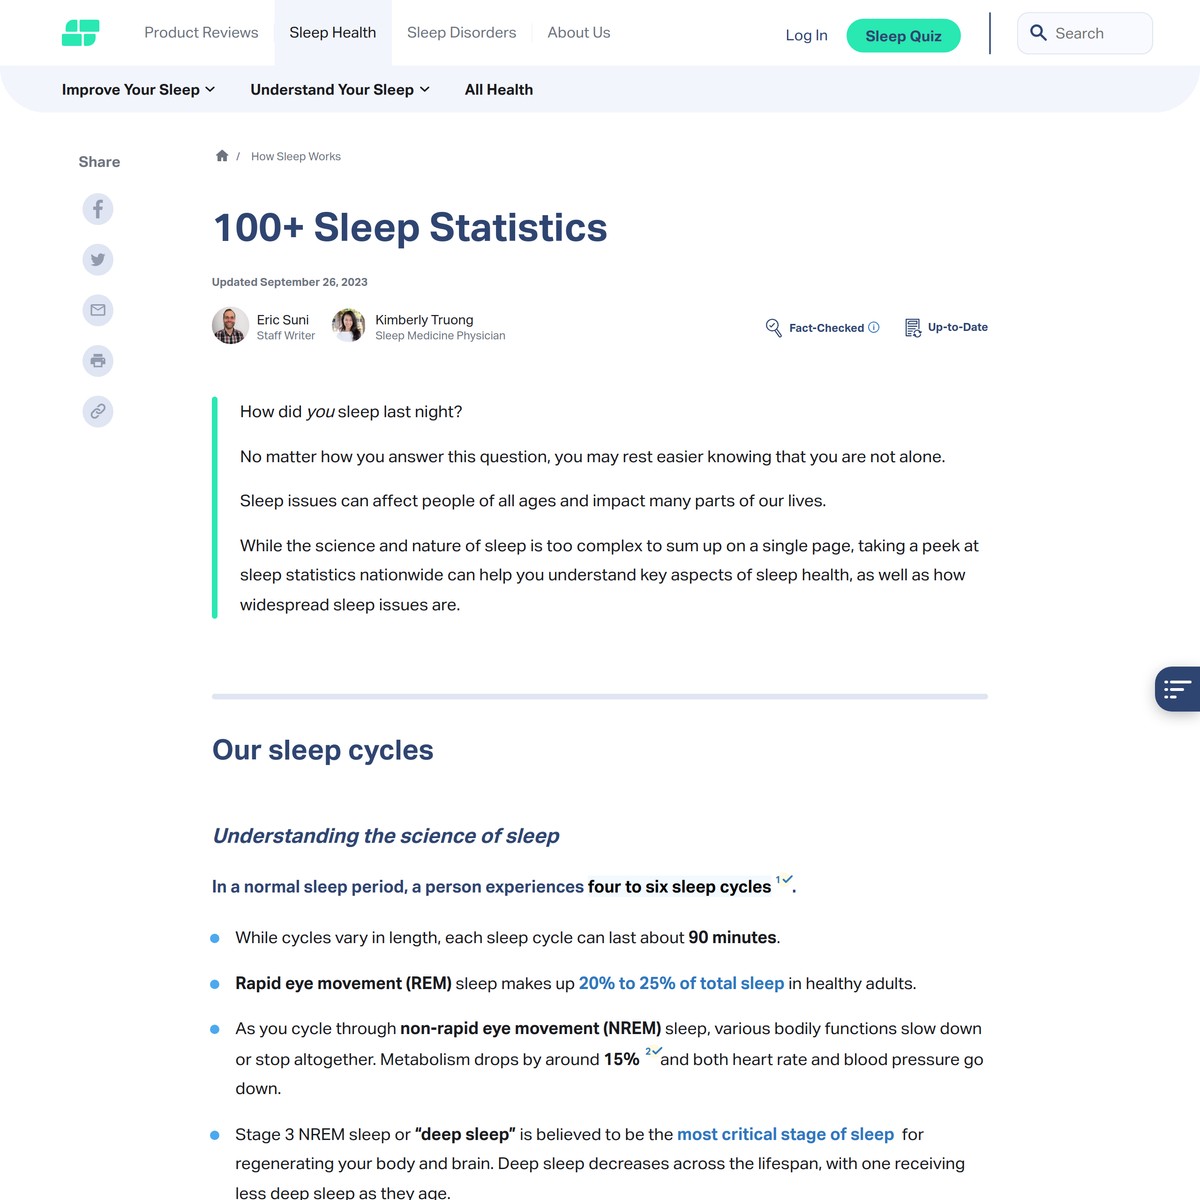The width and height of the screenshot is (1200, 1200).
Task: Expand the Understand Your Sleep menu
Action: click(340, 89)
